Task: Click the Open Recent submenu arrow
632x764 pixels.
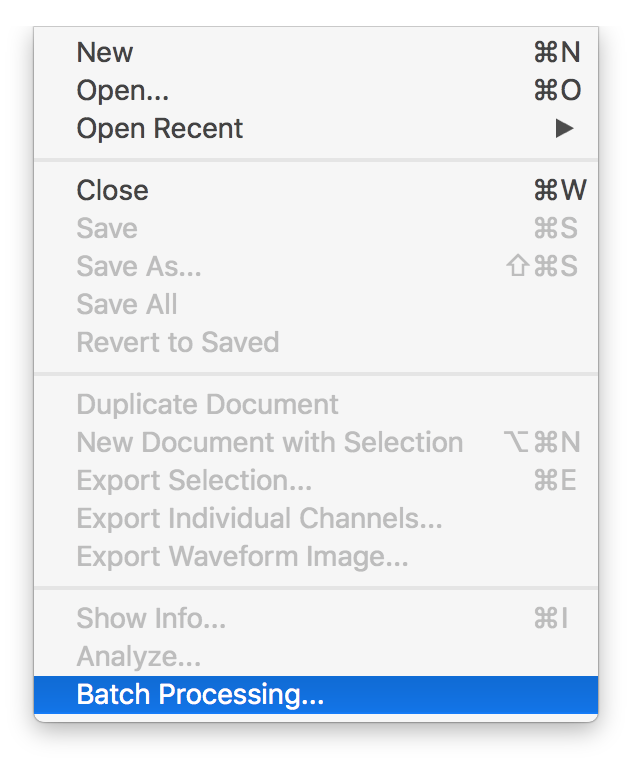Action: 565,129
